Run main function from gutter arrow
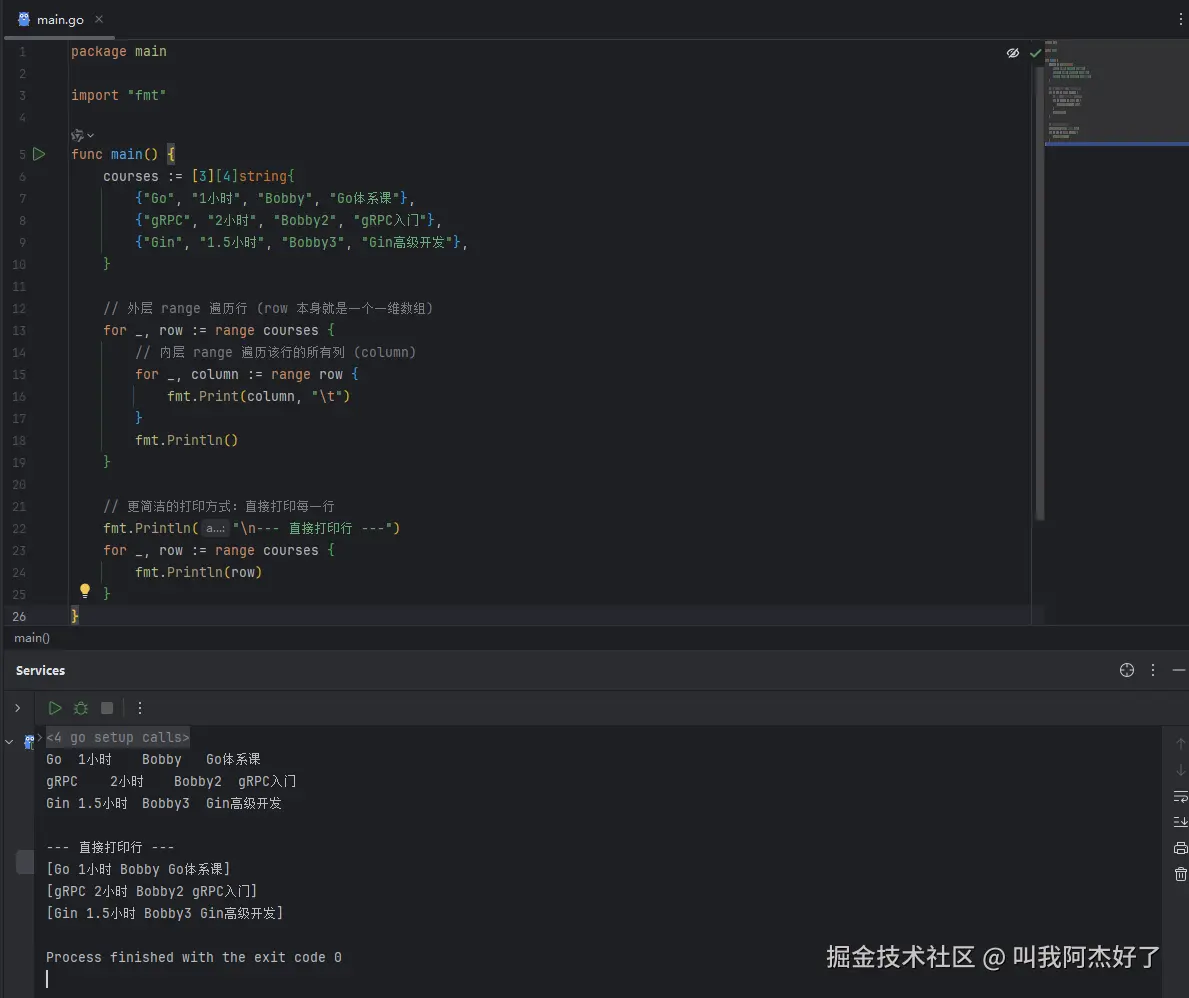 point(39,154)
